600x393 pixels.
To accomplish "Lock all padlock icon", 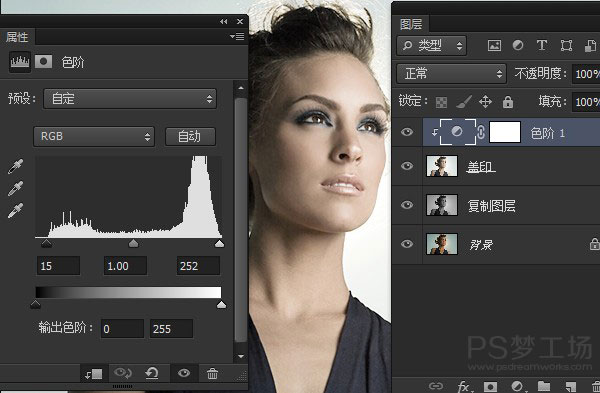I will [x=508, y=102].
